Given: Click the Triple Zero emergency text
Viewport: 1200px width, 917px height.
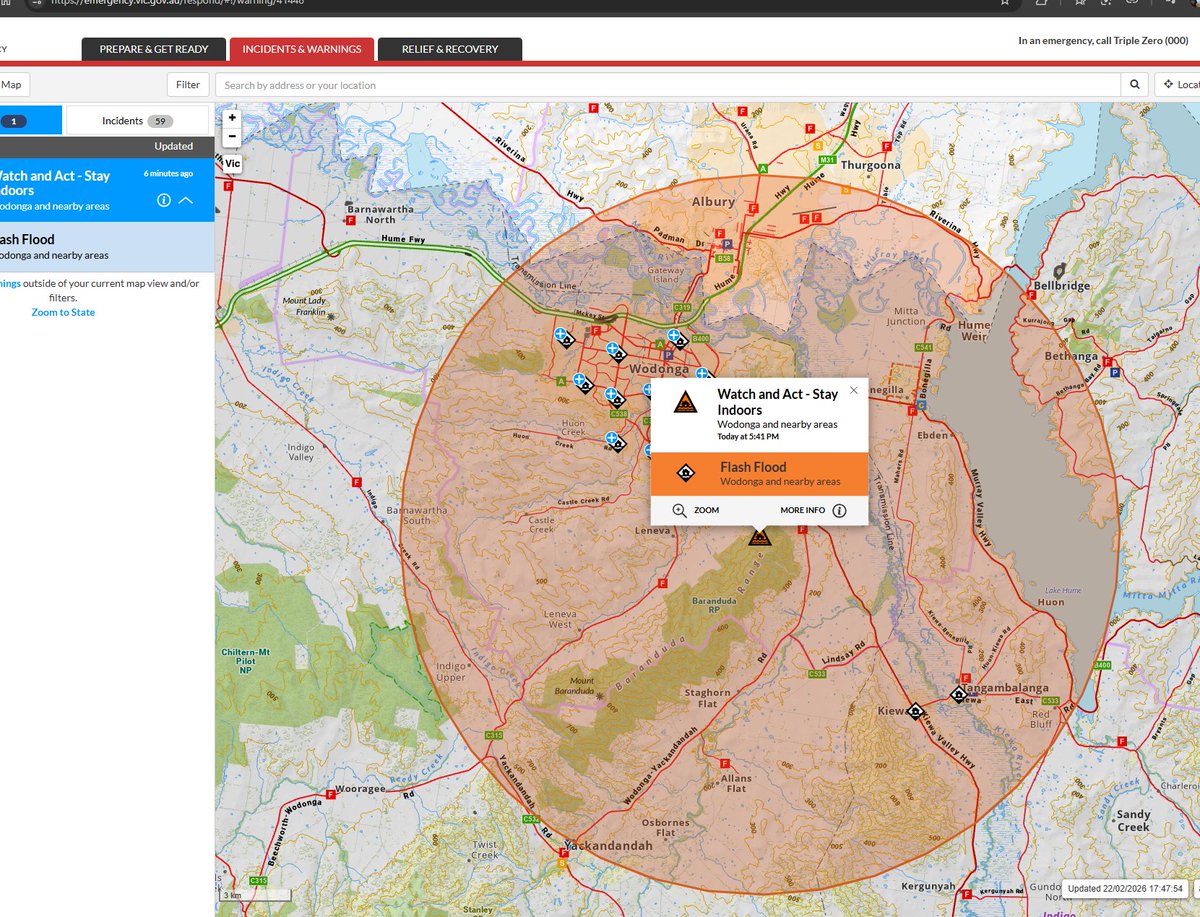Looking at the screenshot, I should pyautogui.click(x=1104, y=41).
